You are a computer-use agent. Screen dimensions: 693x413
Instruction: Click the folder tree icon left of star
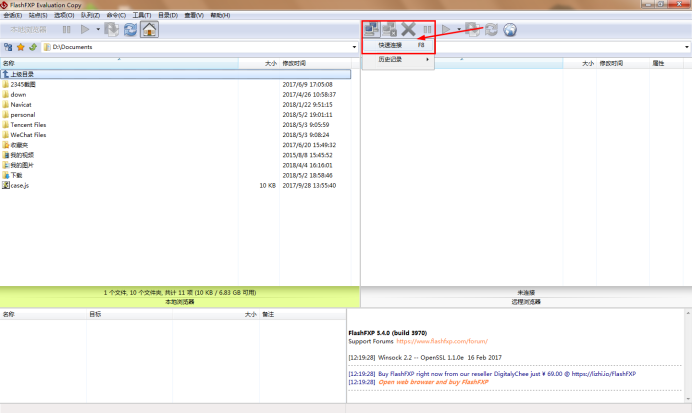click(x=8, y=47)
